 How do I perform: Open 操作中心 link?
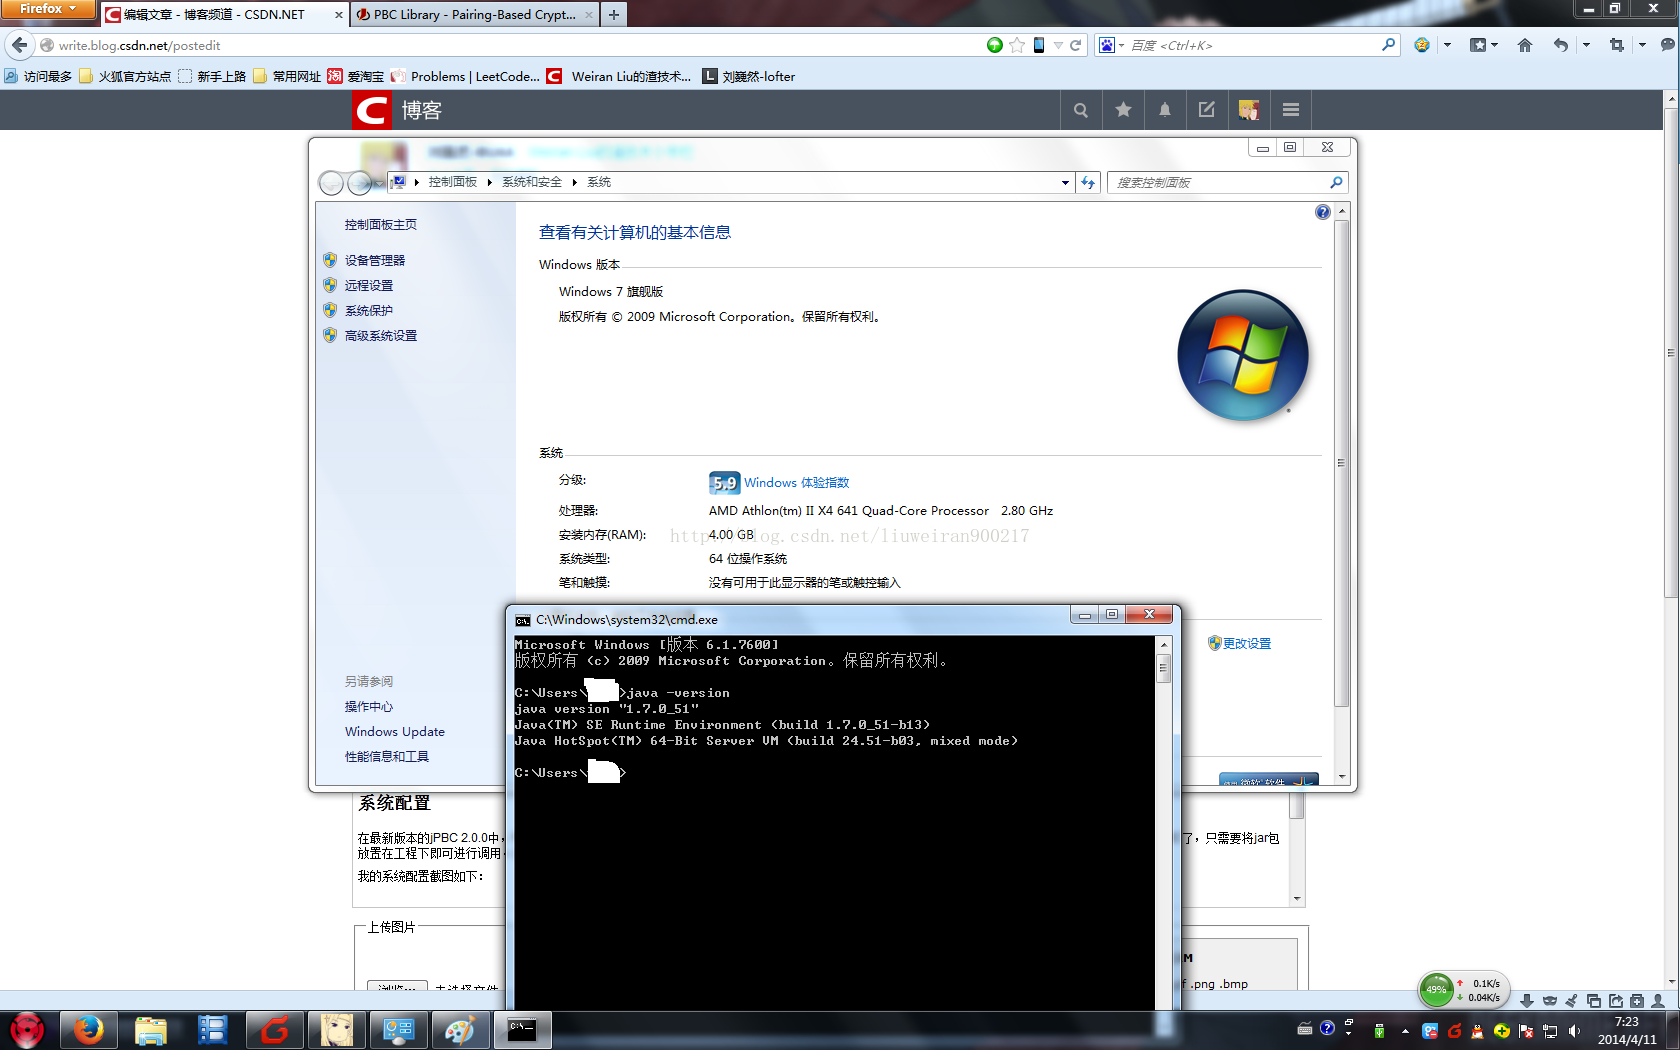click(x=369, y=706)
